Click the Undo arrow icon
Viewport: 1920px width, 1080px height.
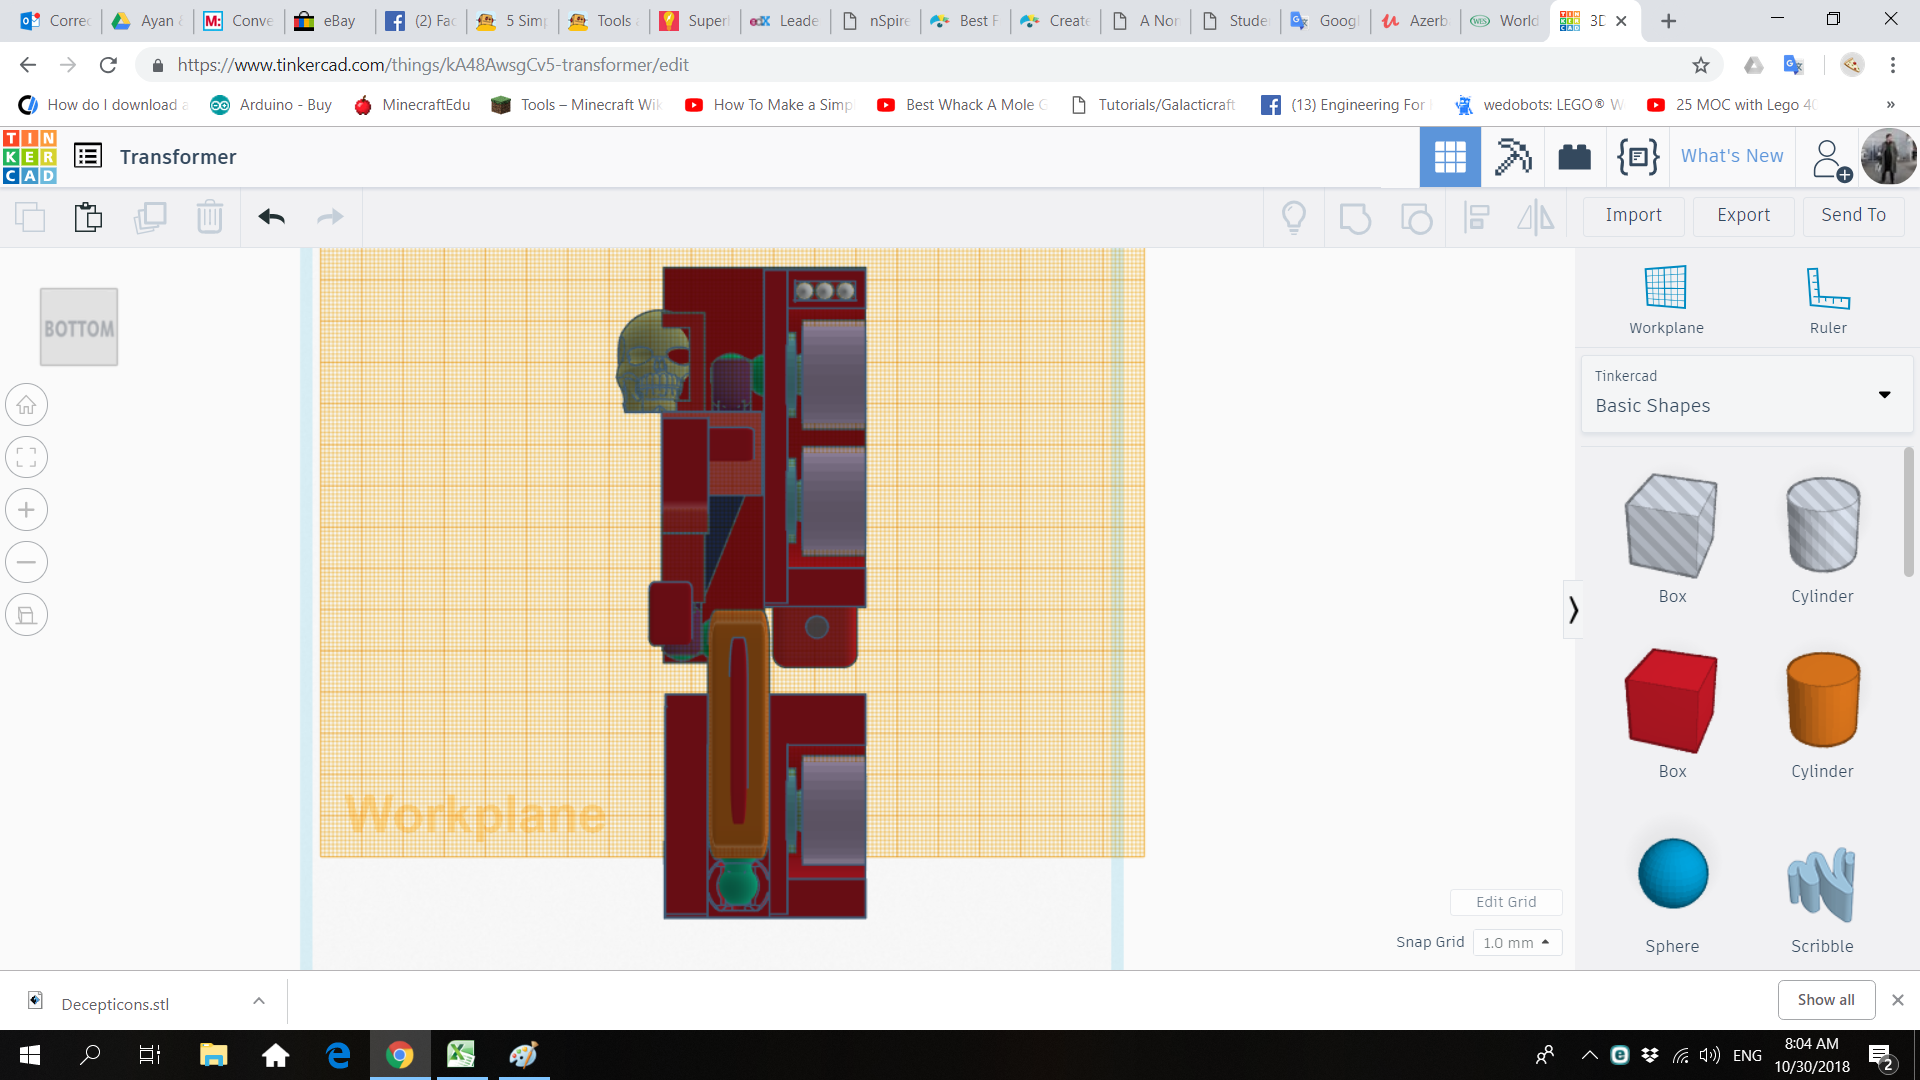[271, 216]
